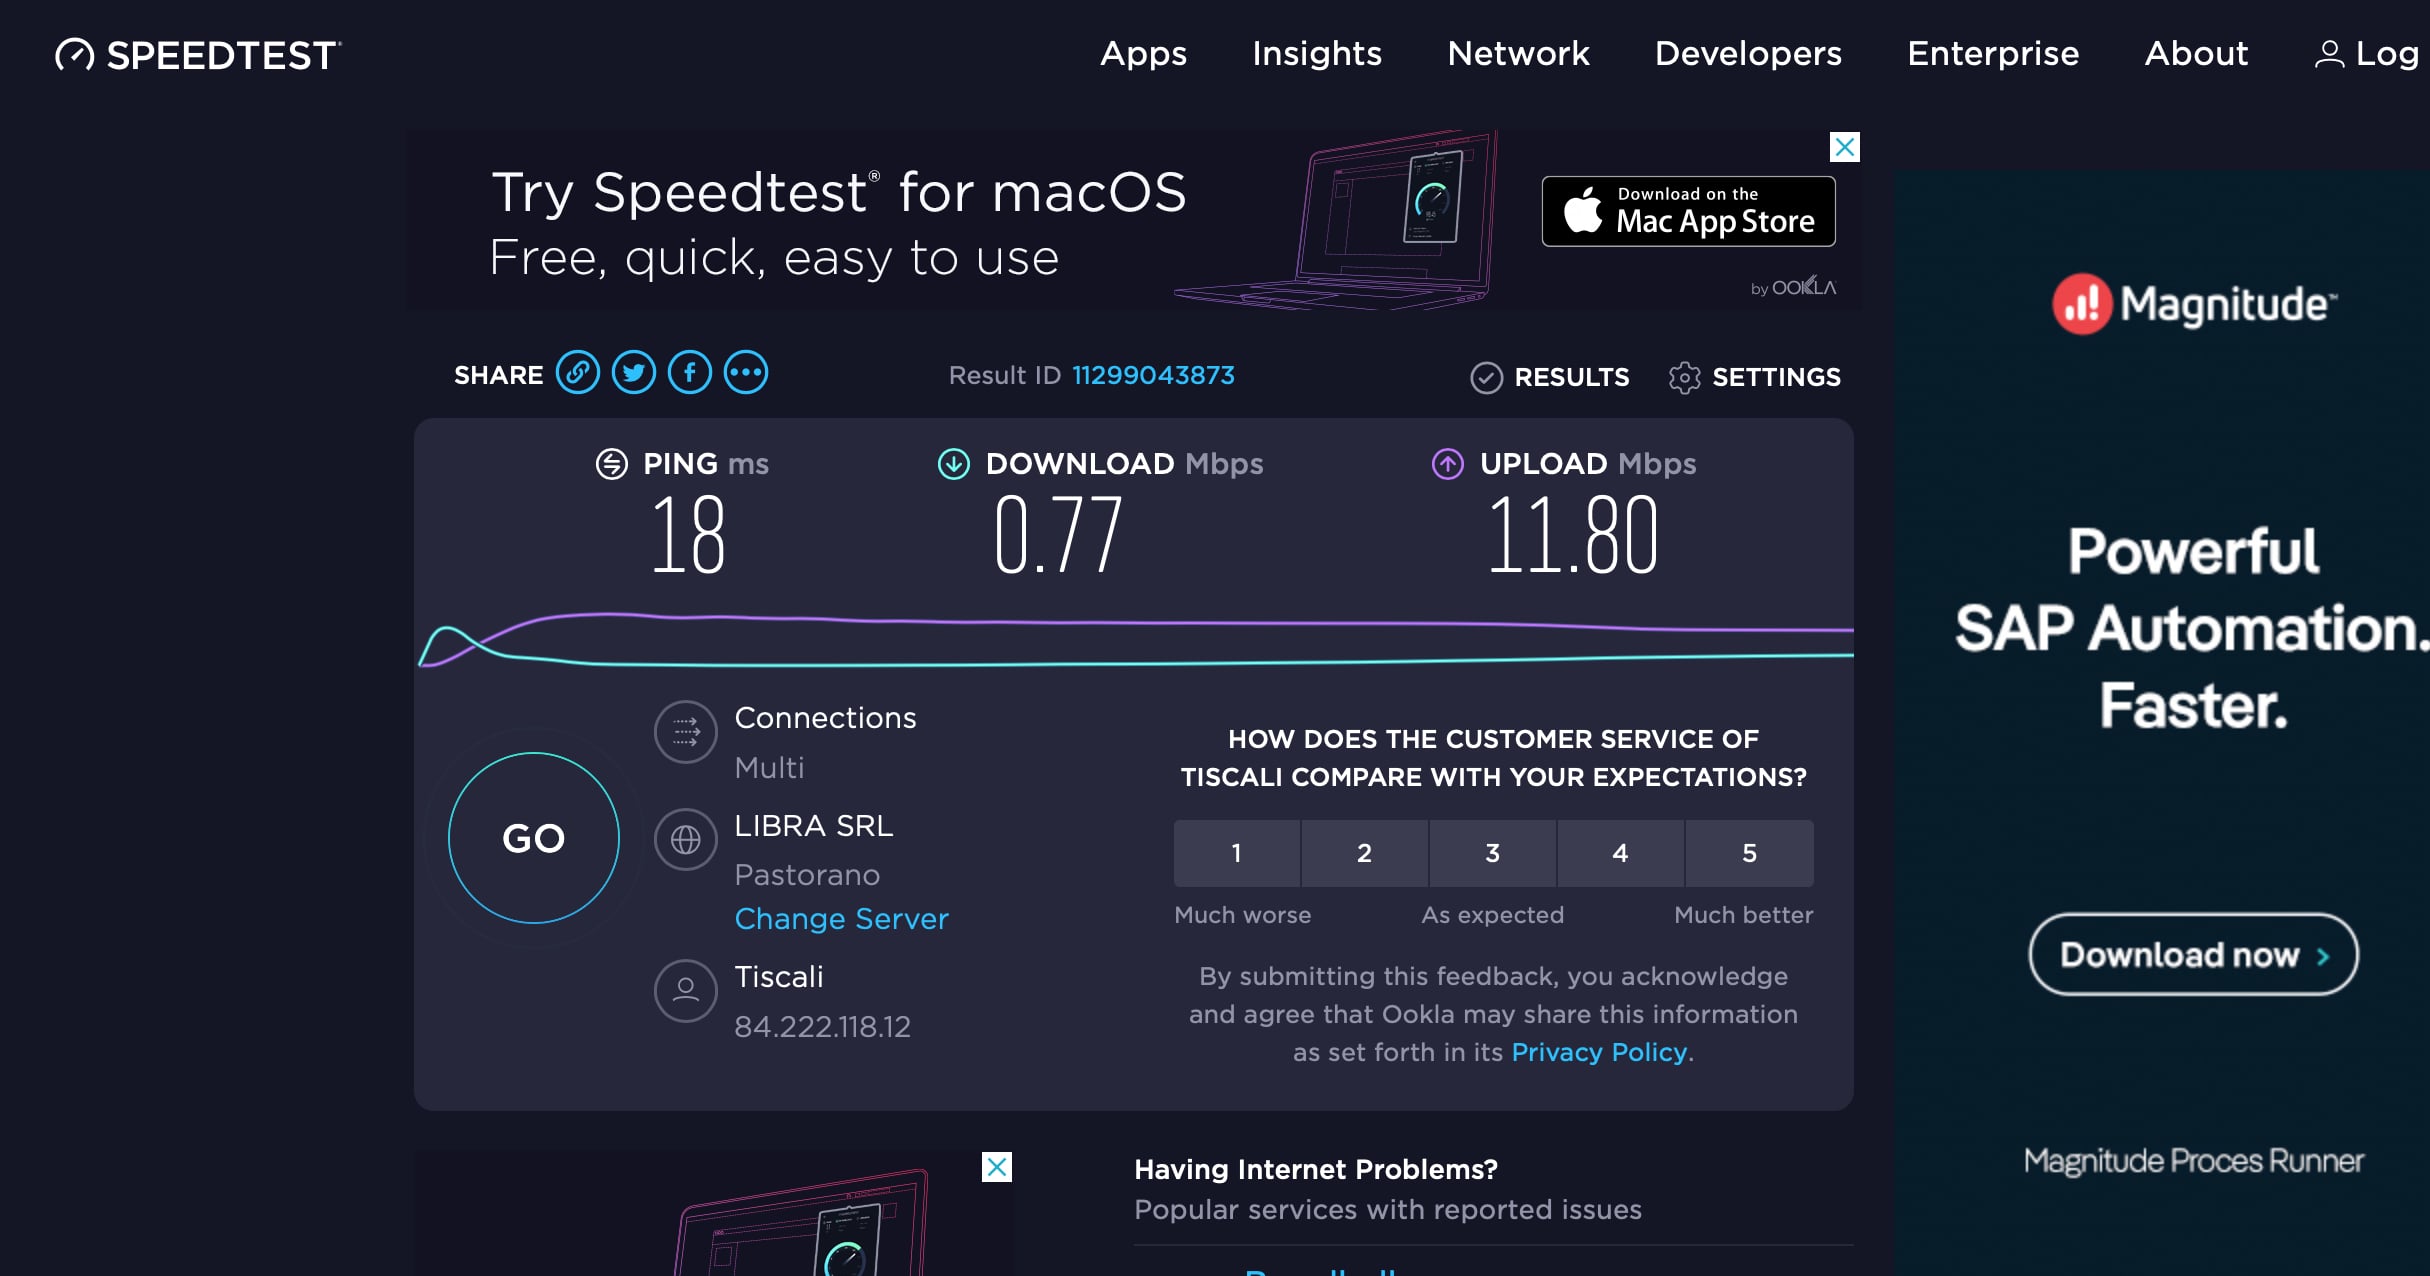Screen dimensions: 2430x1276
Task: Rate Tiscali customer service as 5
Action: [x=1749, y=853]
